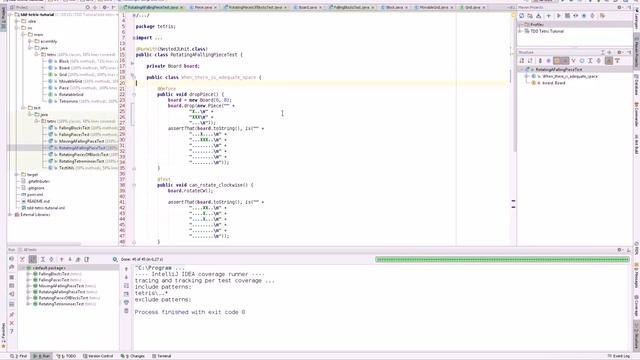Click the help question mark in Run sidebar
This screenshot has width=640, height=360.
click(x=11, y=331)
